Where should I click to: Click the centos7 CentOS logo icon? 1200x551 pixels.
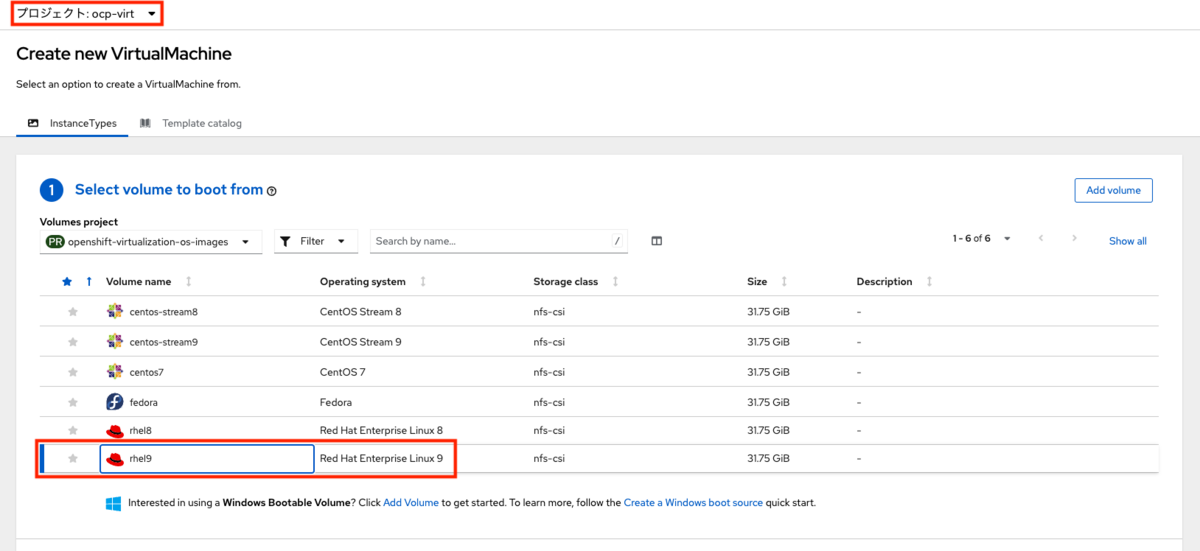click(115, 372)
